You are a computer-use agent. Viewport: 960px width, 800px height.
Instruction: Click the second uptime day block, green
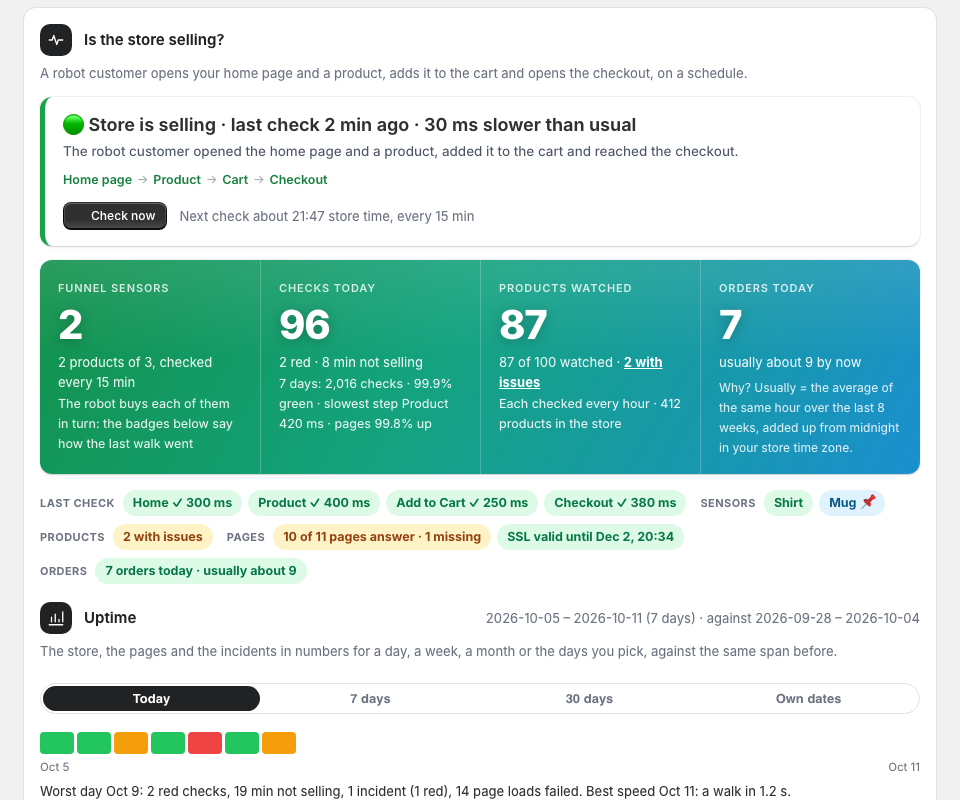[x=94, y=743]
